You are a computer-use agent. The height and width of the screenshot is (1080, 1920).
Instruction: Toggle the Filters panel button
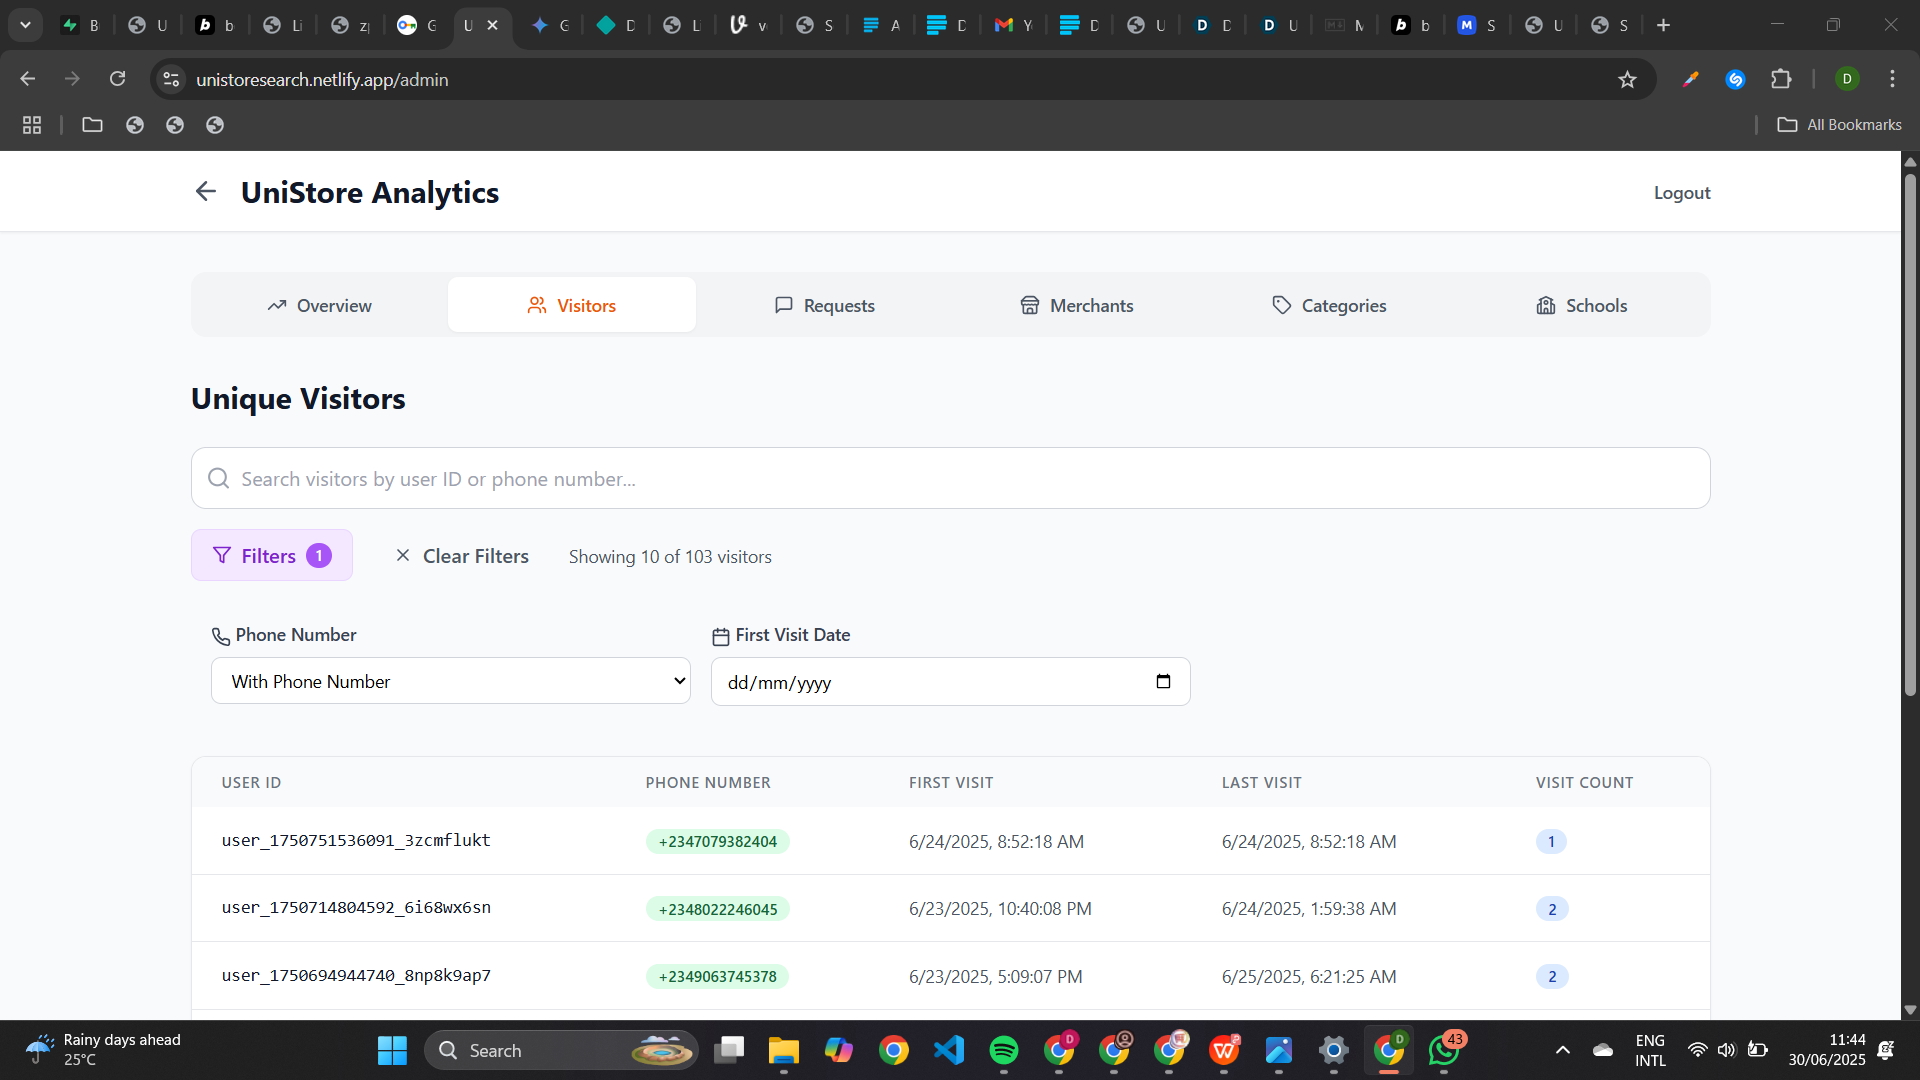pyautogui.click(x=272, y=556)
